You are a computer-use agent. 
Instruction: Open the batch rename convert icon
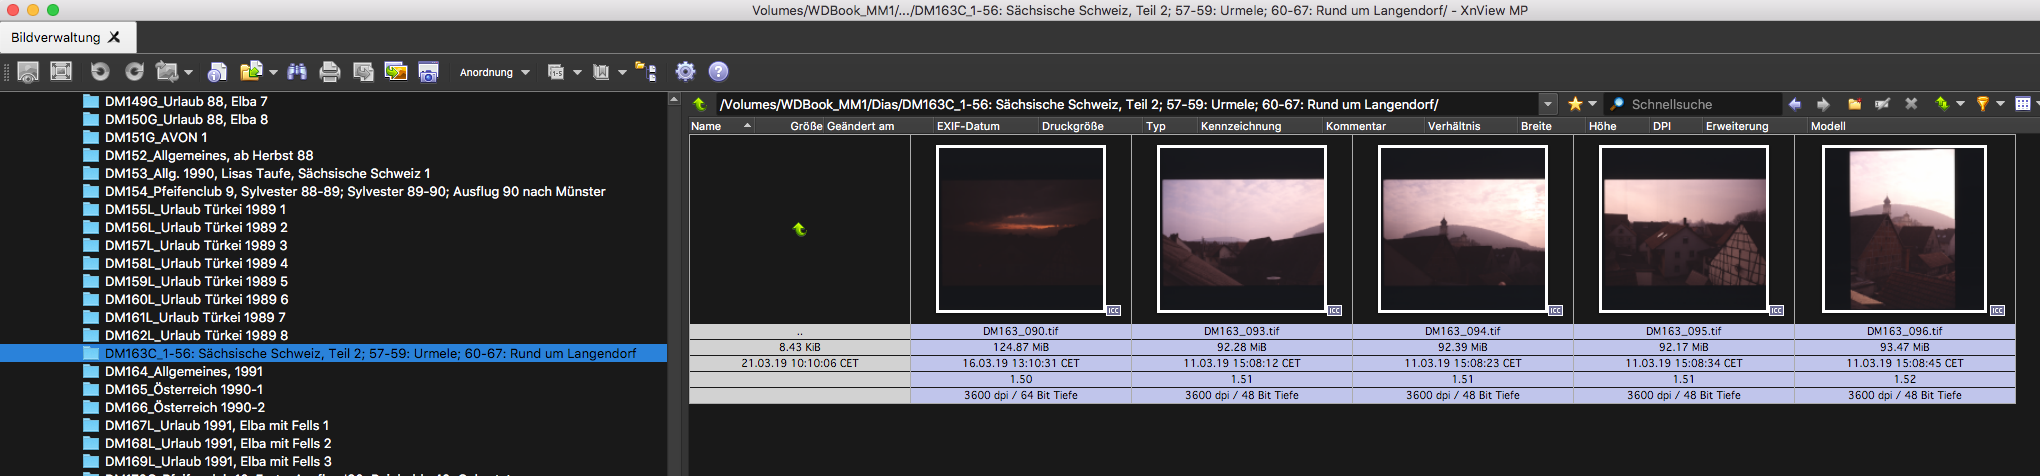tap(364, 72)
